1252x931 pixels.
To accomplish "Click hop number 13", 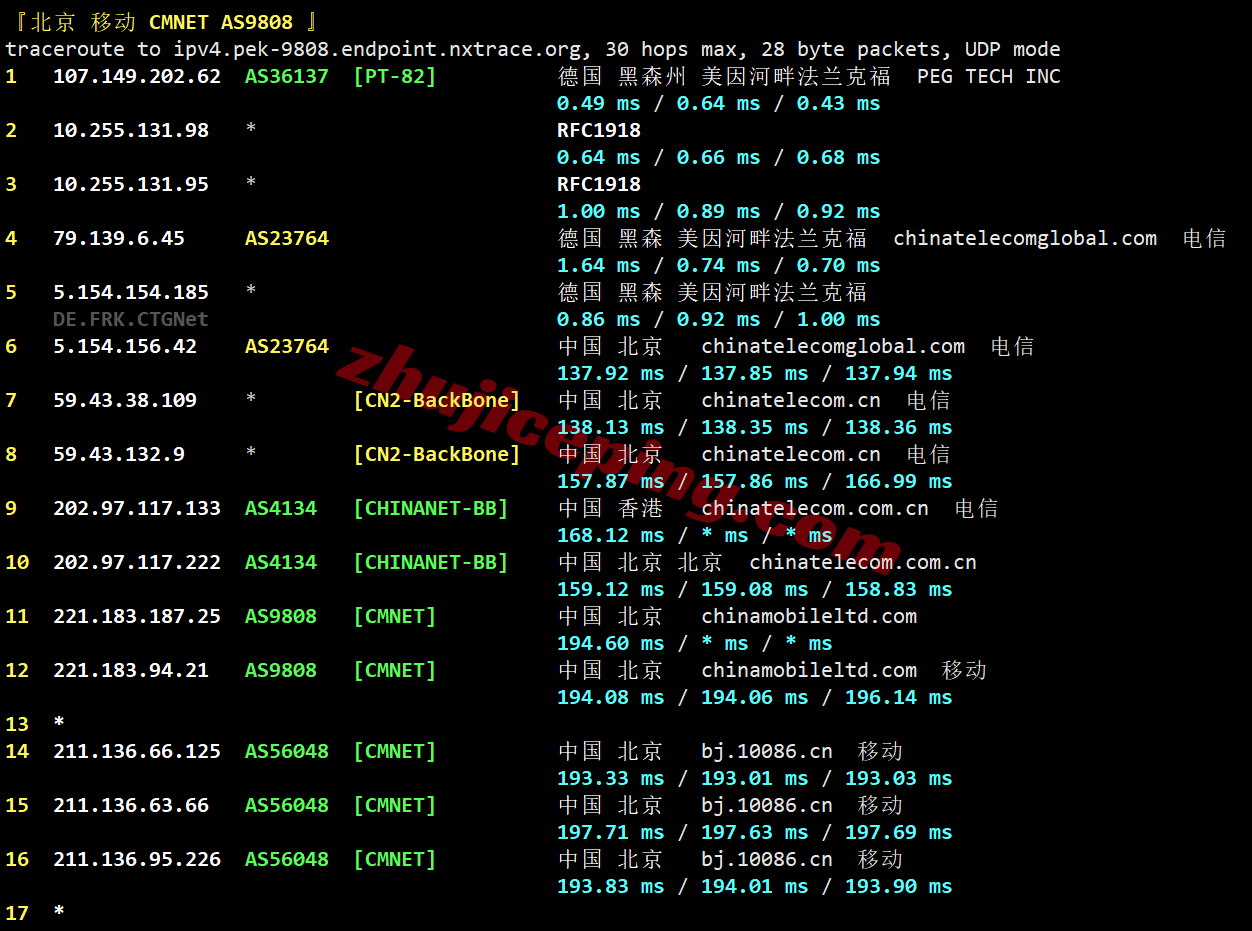I will click(17, 724).
